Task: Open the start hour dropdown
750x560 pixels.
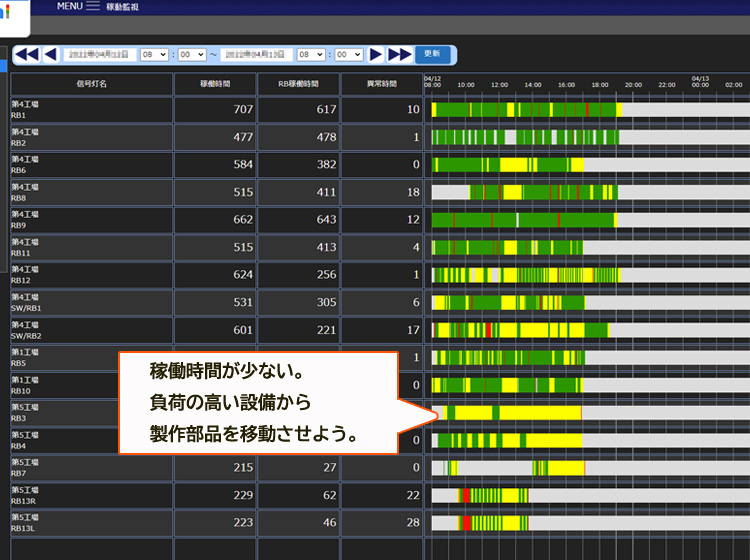Action: pyautogui.click(x=154, y=54)
